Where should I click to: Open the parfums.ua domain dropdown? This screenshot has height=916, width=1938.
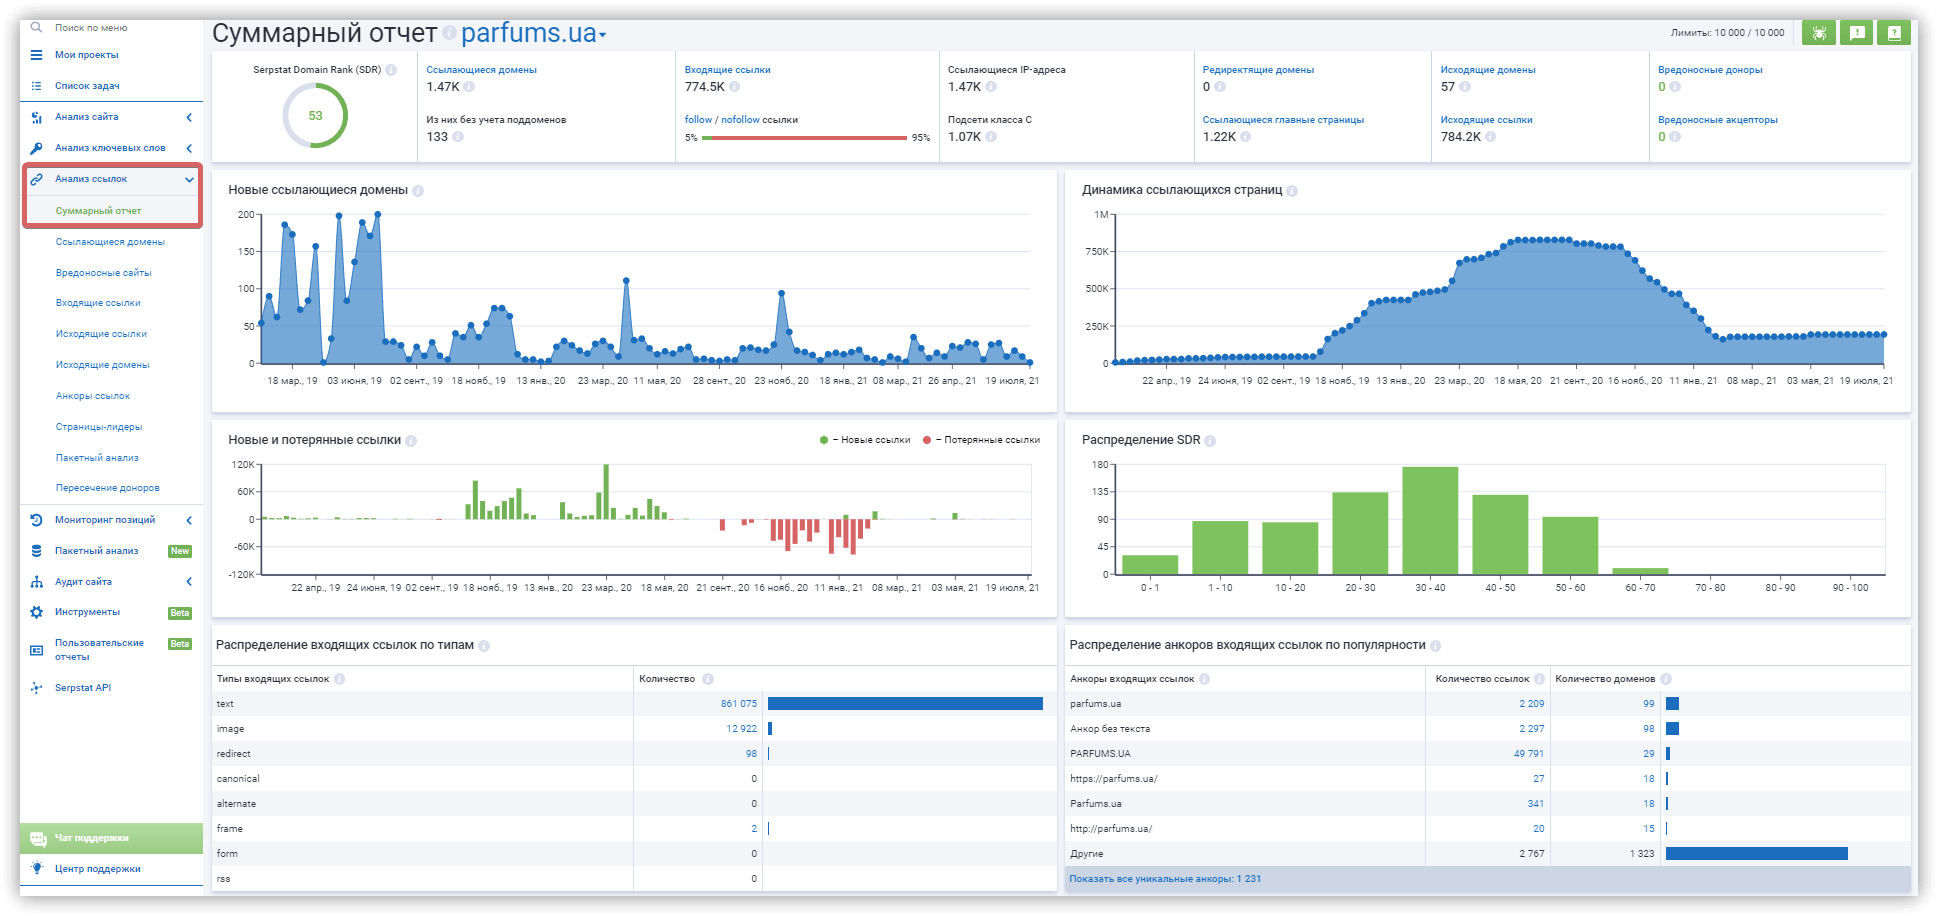[533, 33]
